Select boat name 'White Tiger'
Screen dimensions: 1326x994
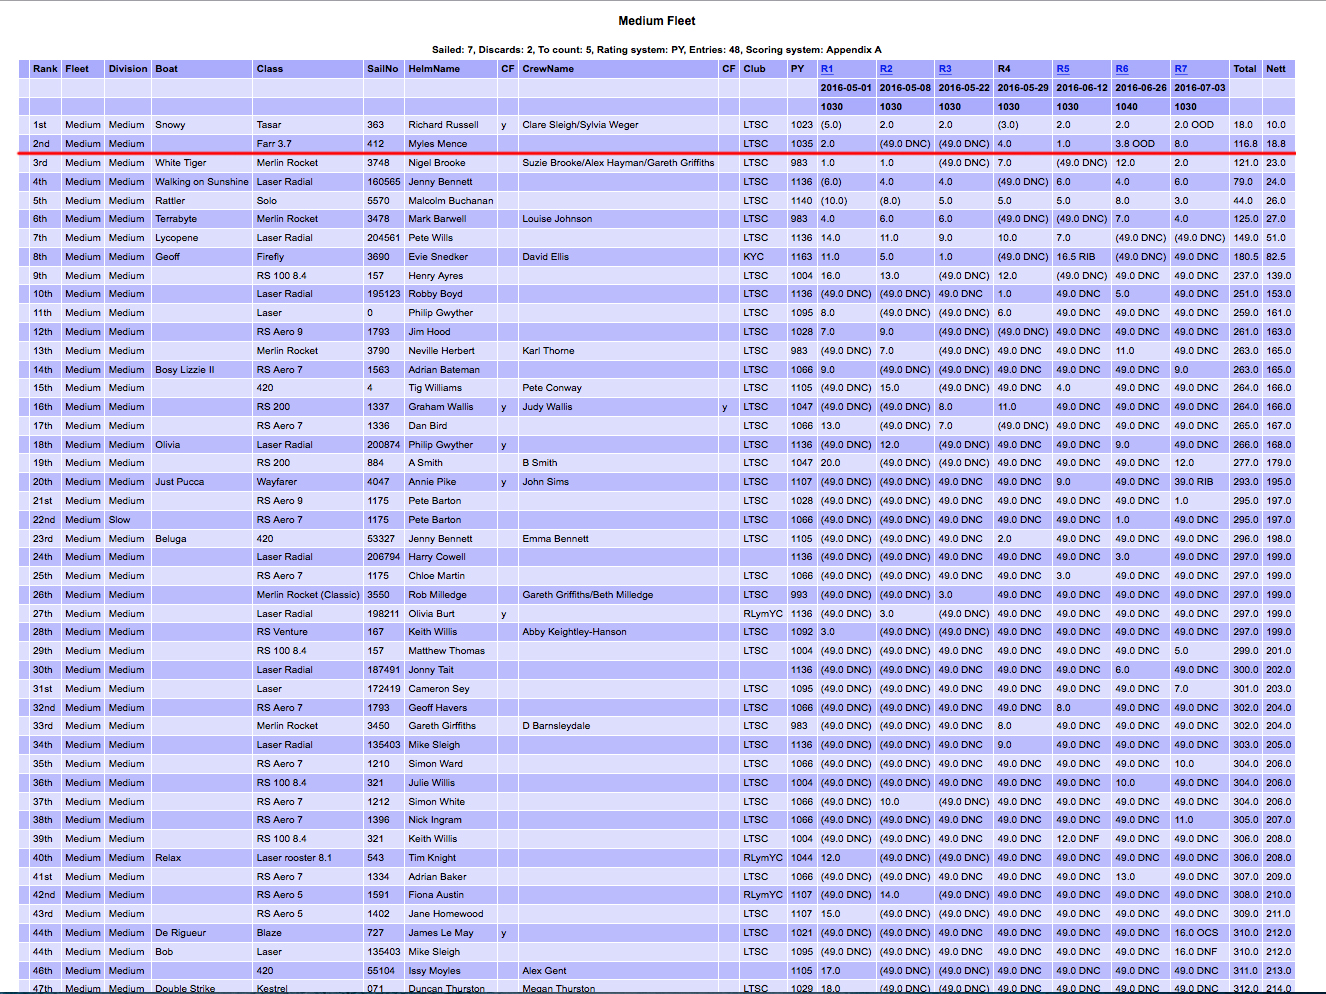tap(181, 163)
